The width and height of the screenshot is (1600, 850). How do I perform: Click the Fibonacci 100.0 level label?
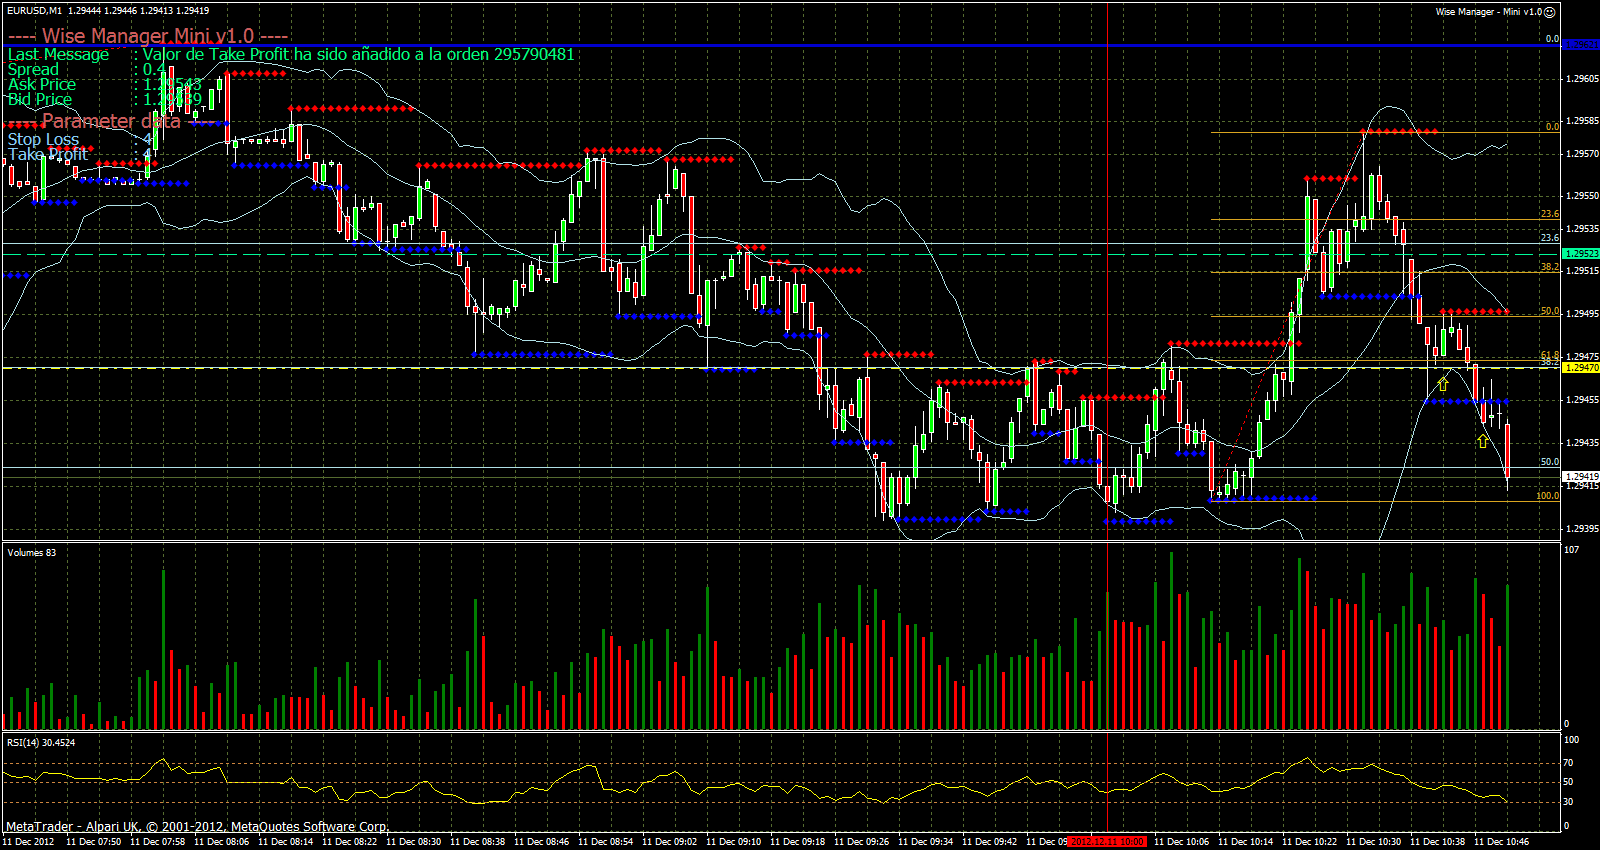[1547, 496]
